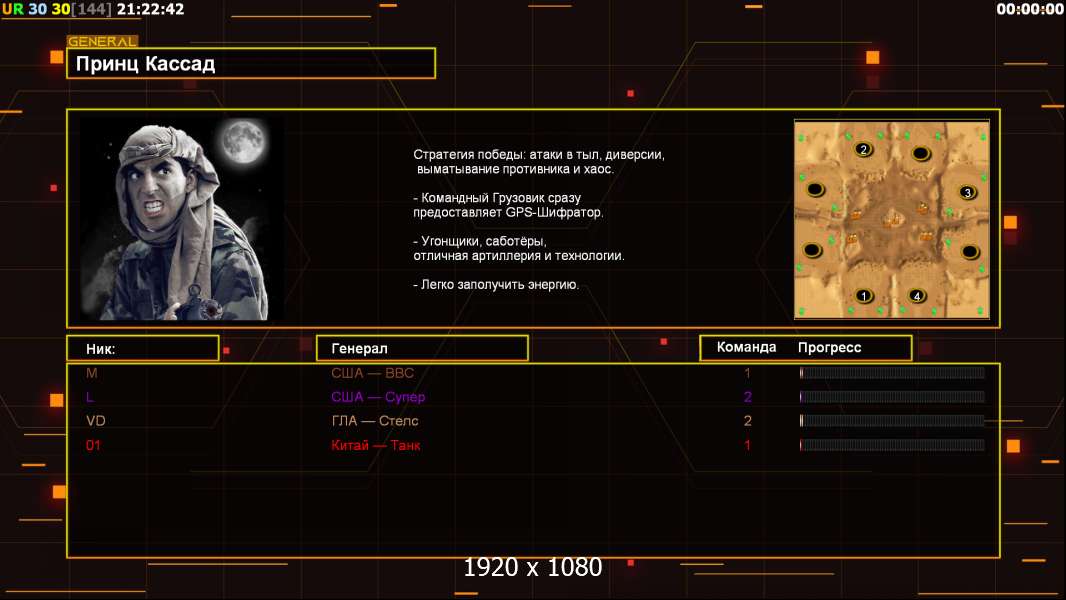Click the unnumbered start spot below position 3
Image resolution: width=1066 pixels, height=600 pixels.
pyautogui.click(x=970, y=252)
